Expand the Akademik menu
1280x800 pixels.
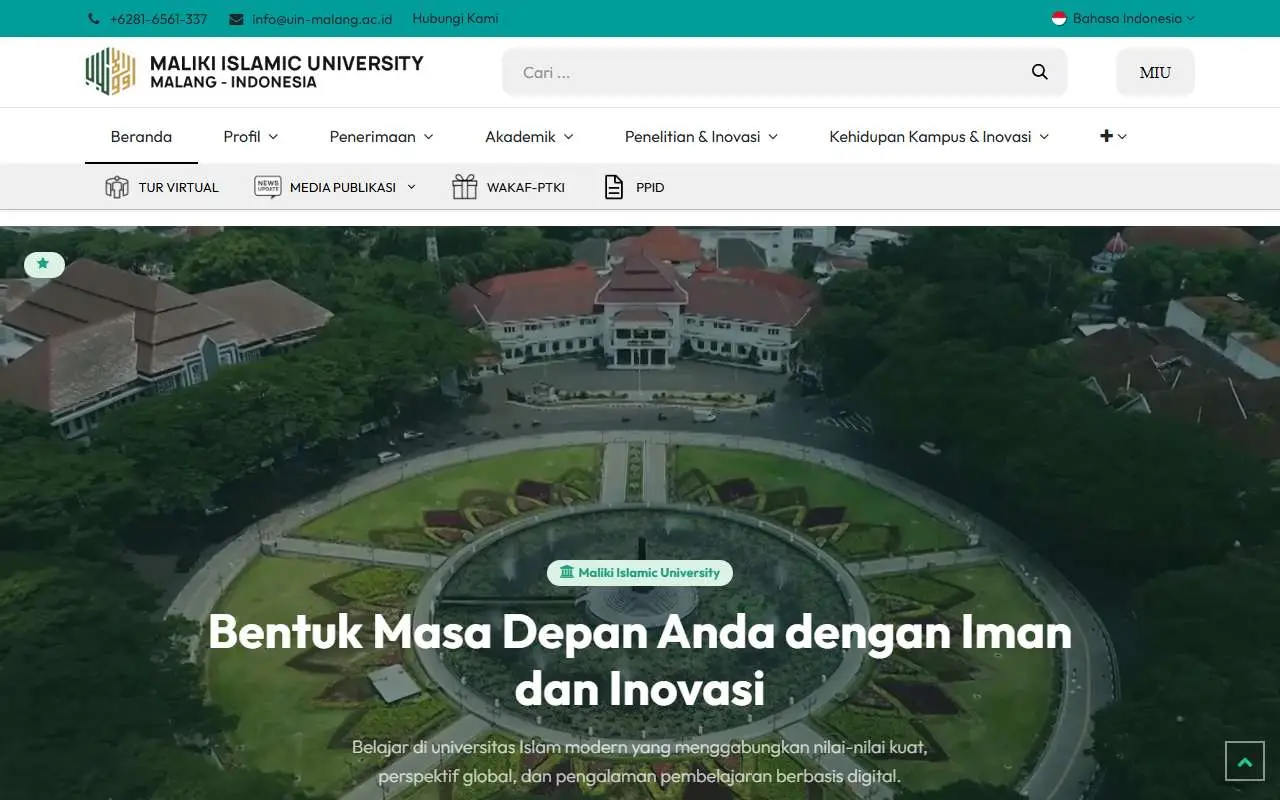click(x=530, y=136)
